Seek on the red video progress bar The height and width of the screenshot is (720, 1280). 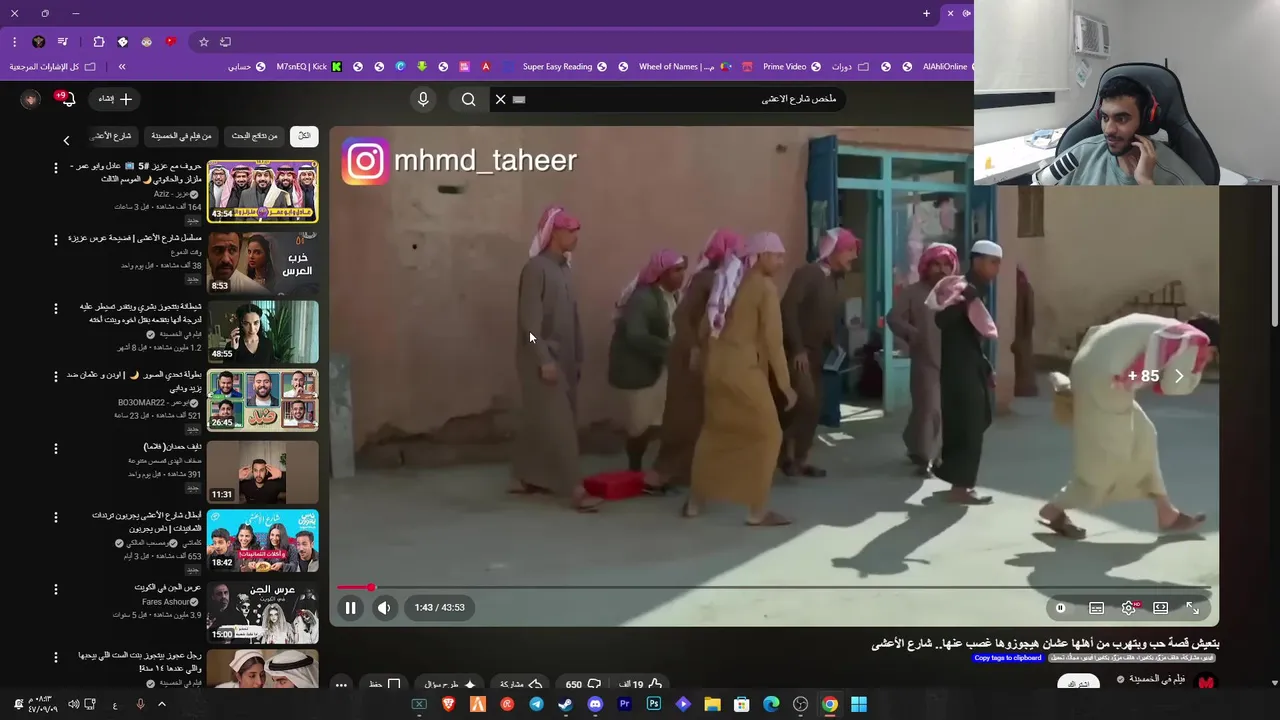(x=773, y=587)
